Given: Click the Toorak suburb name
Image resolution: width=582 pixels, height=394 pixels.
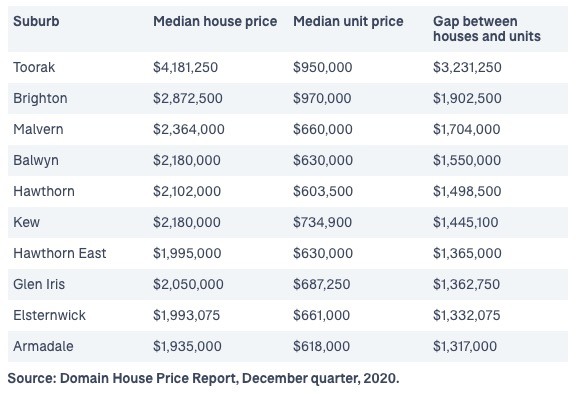Looking at the screenshot, I should (34, 67).
